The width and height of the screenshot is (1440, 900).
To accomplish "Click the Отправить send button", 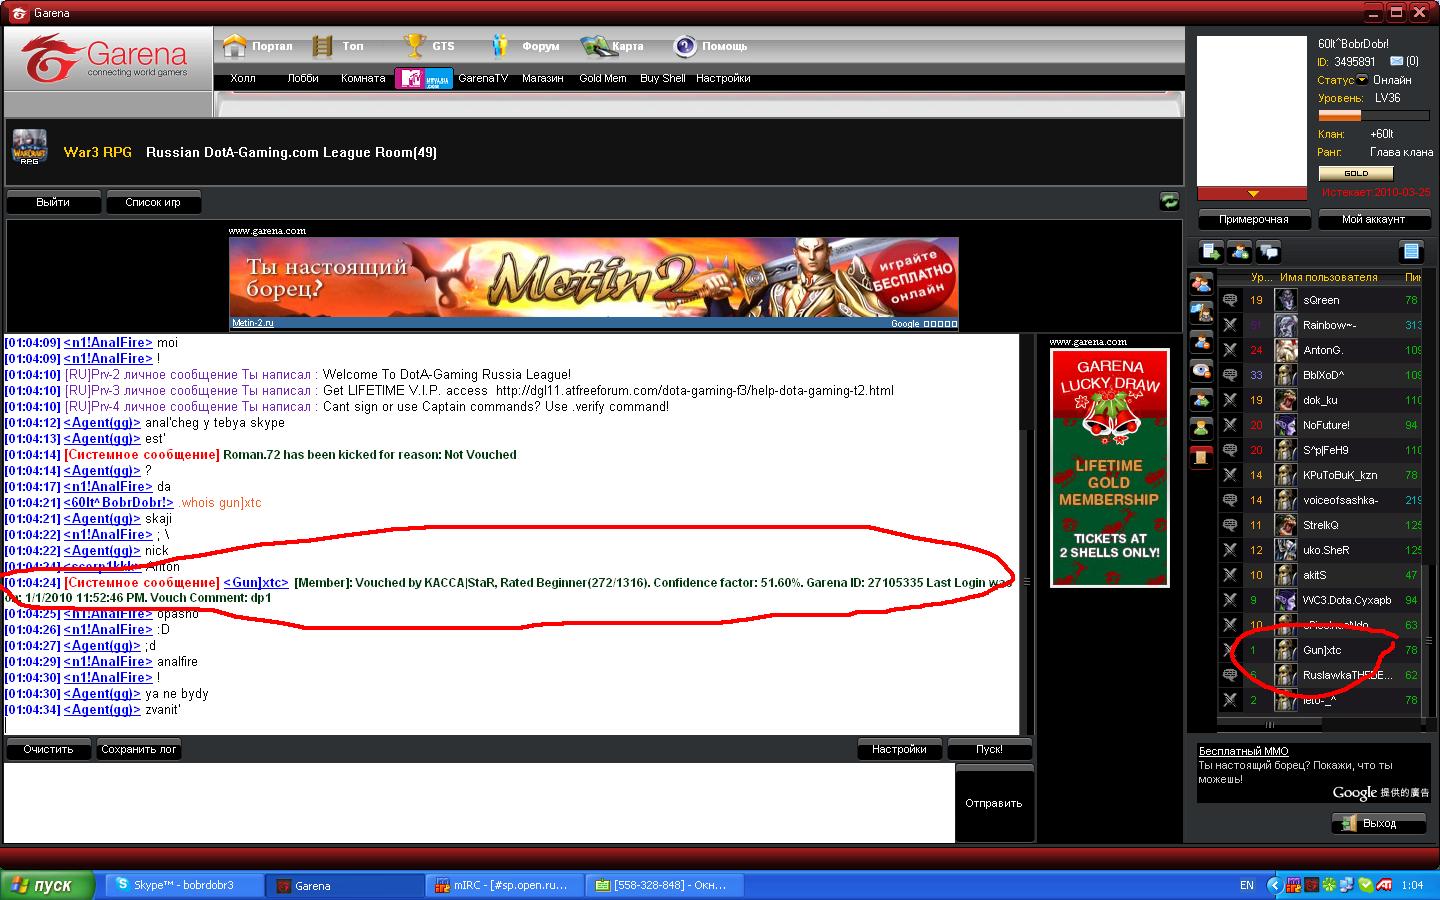I will (x=994, y=803).
